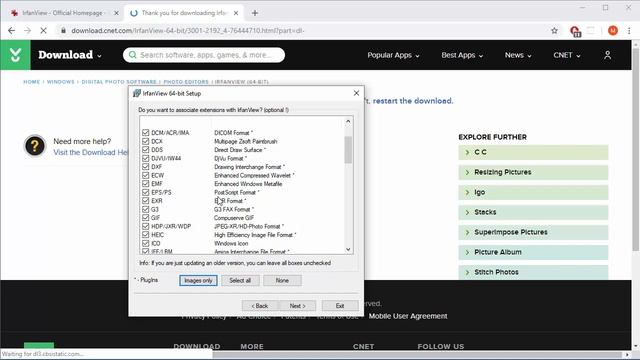Open the Chrome three-dot menu

(629, 31)
